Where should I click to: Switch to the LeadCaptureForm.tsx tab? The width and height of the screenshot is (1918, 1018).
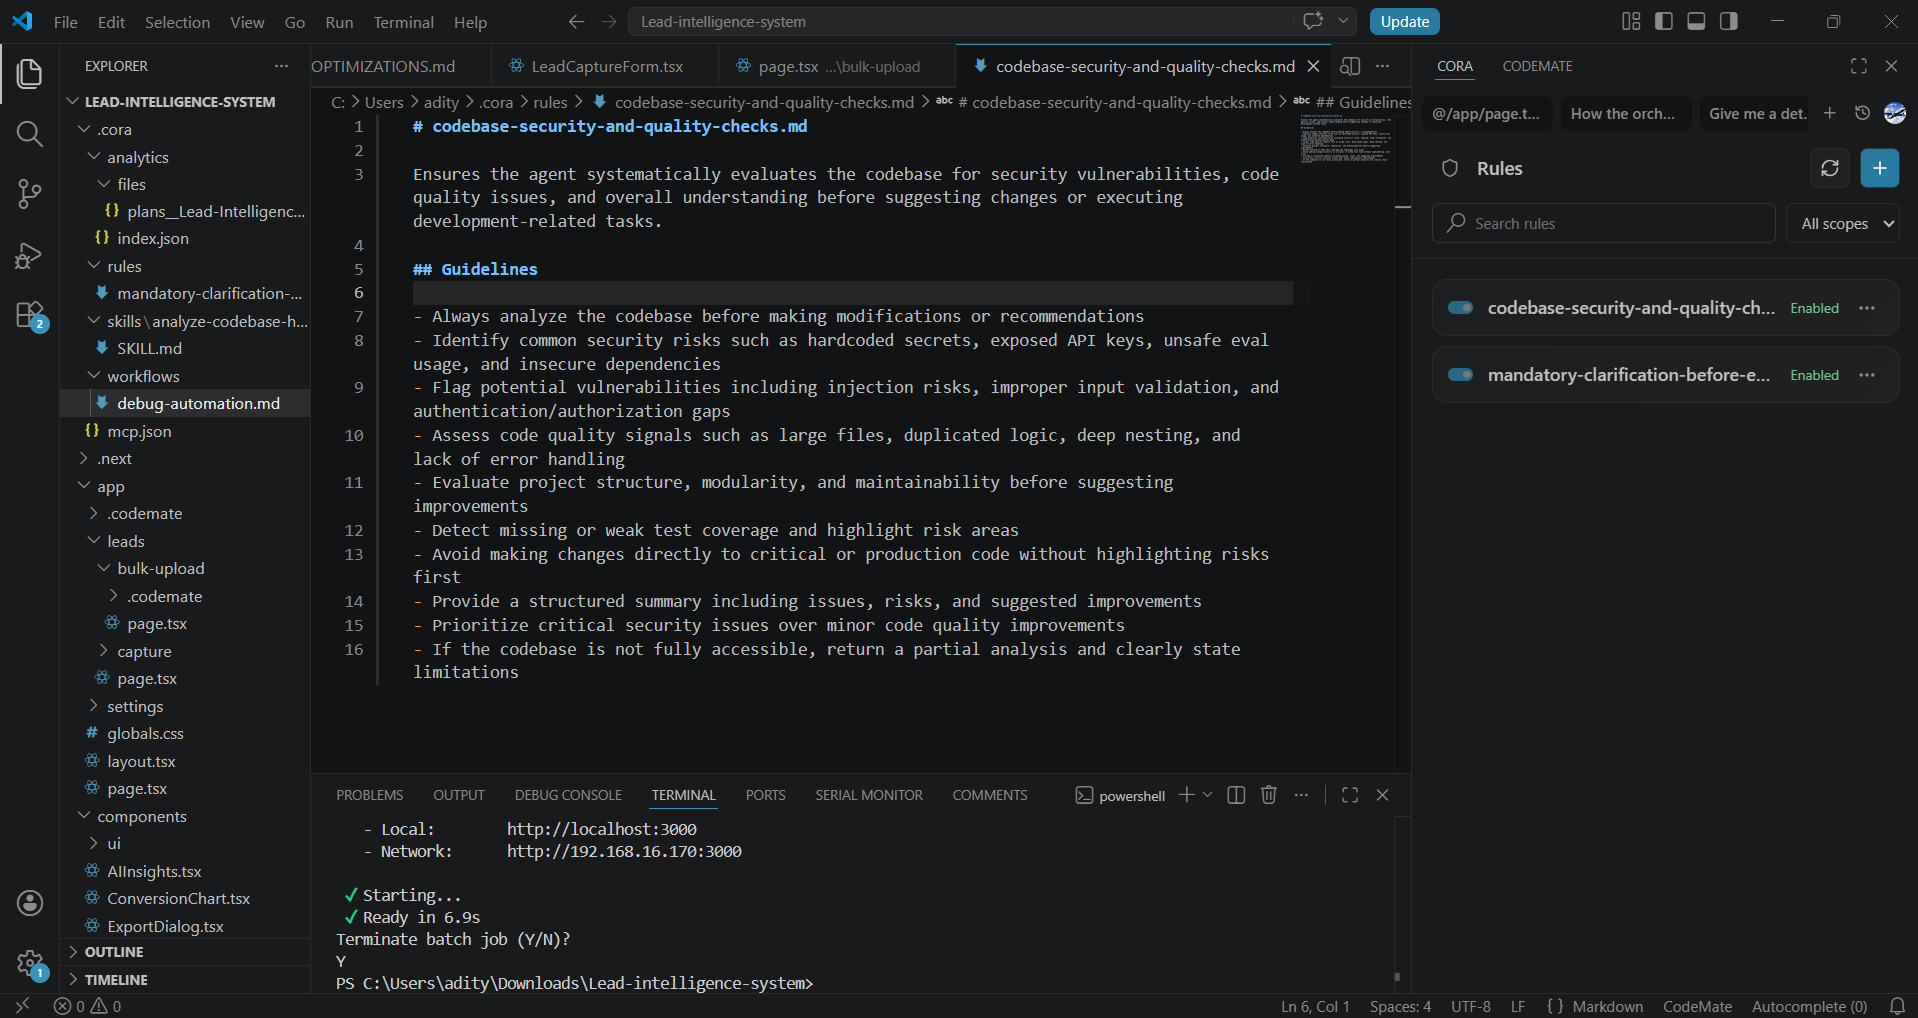606,66
